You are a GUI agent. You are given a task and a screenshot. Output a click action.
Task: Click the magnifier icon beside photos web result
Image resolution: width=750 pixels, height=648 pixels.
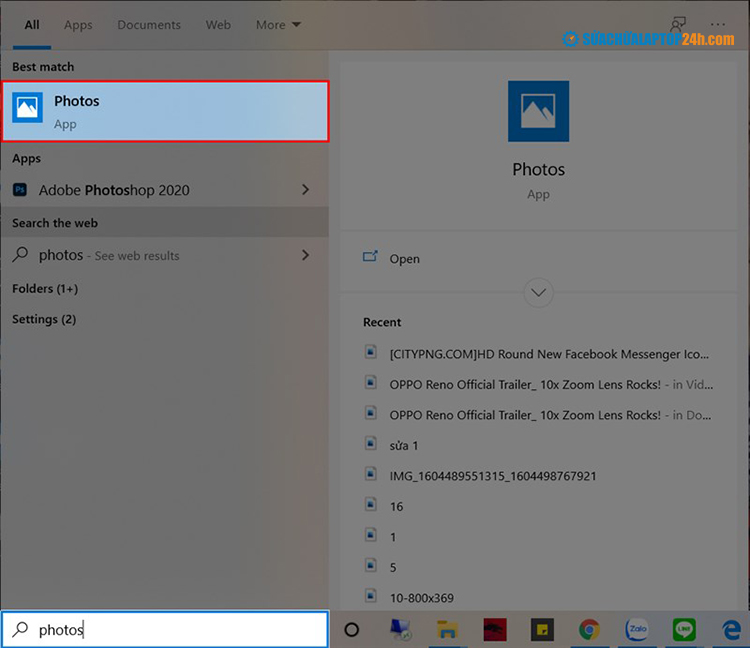coord(20,254)
